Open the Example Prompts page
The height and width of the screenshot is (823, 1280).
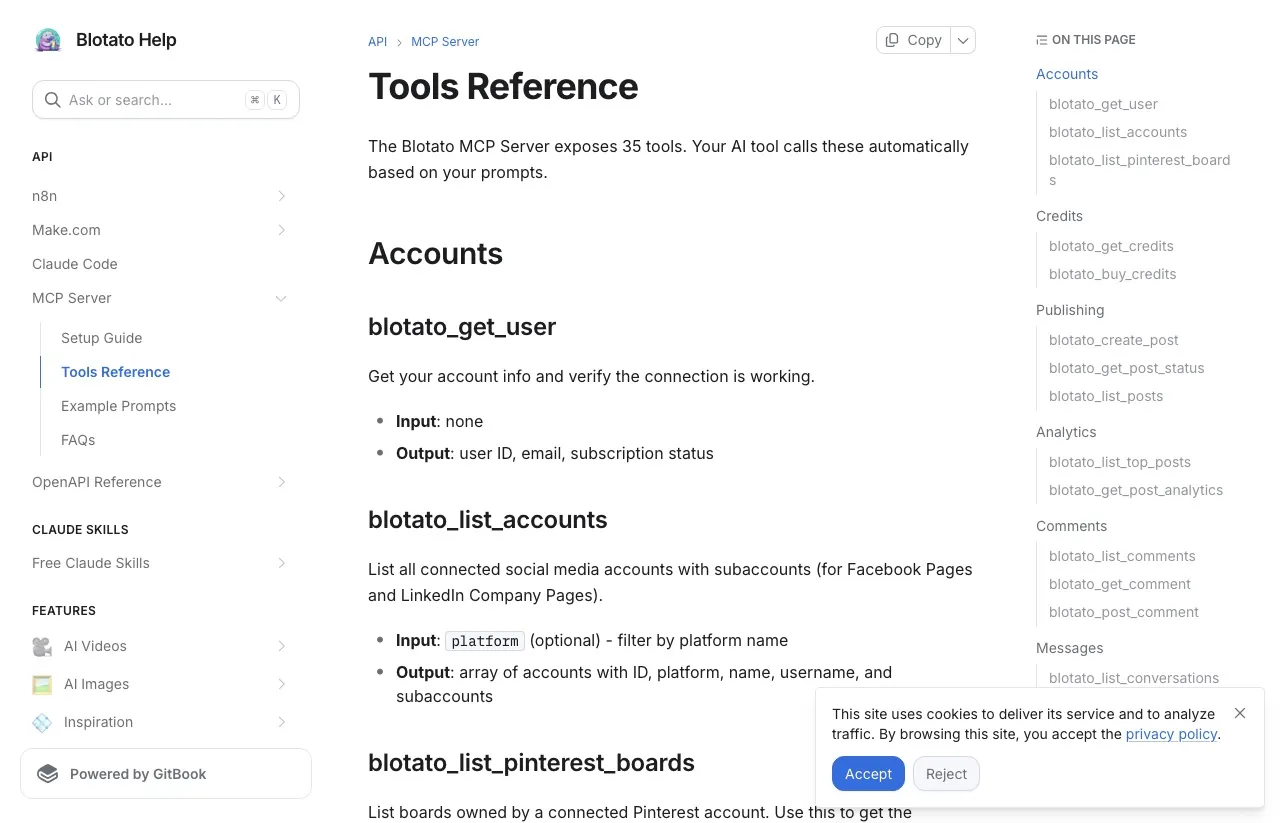pos(119,406)
